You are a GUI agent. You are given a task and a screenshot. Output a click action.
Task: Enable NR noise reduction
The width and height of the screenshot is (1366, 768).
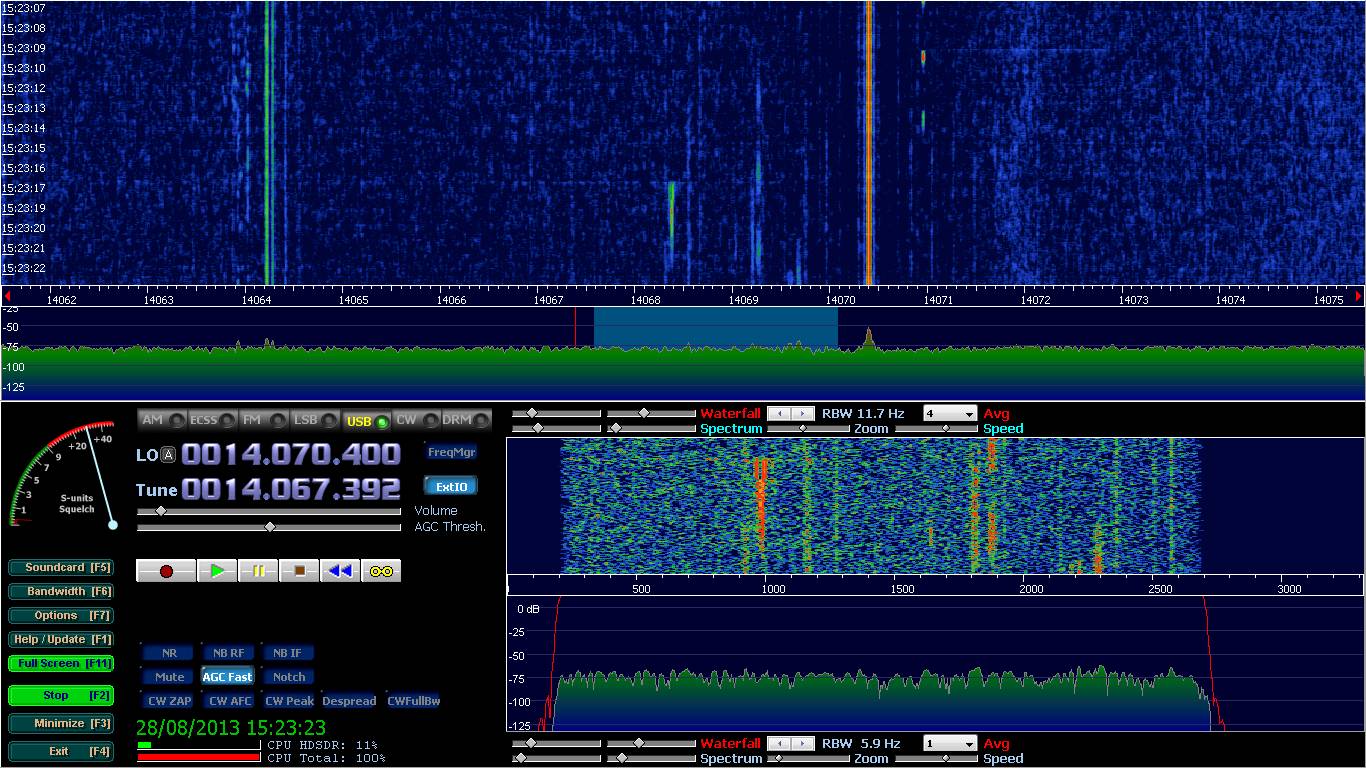pyautogui.click(x=167, y=652)
